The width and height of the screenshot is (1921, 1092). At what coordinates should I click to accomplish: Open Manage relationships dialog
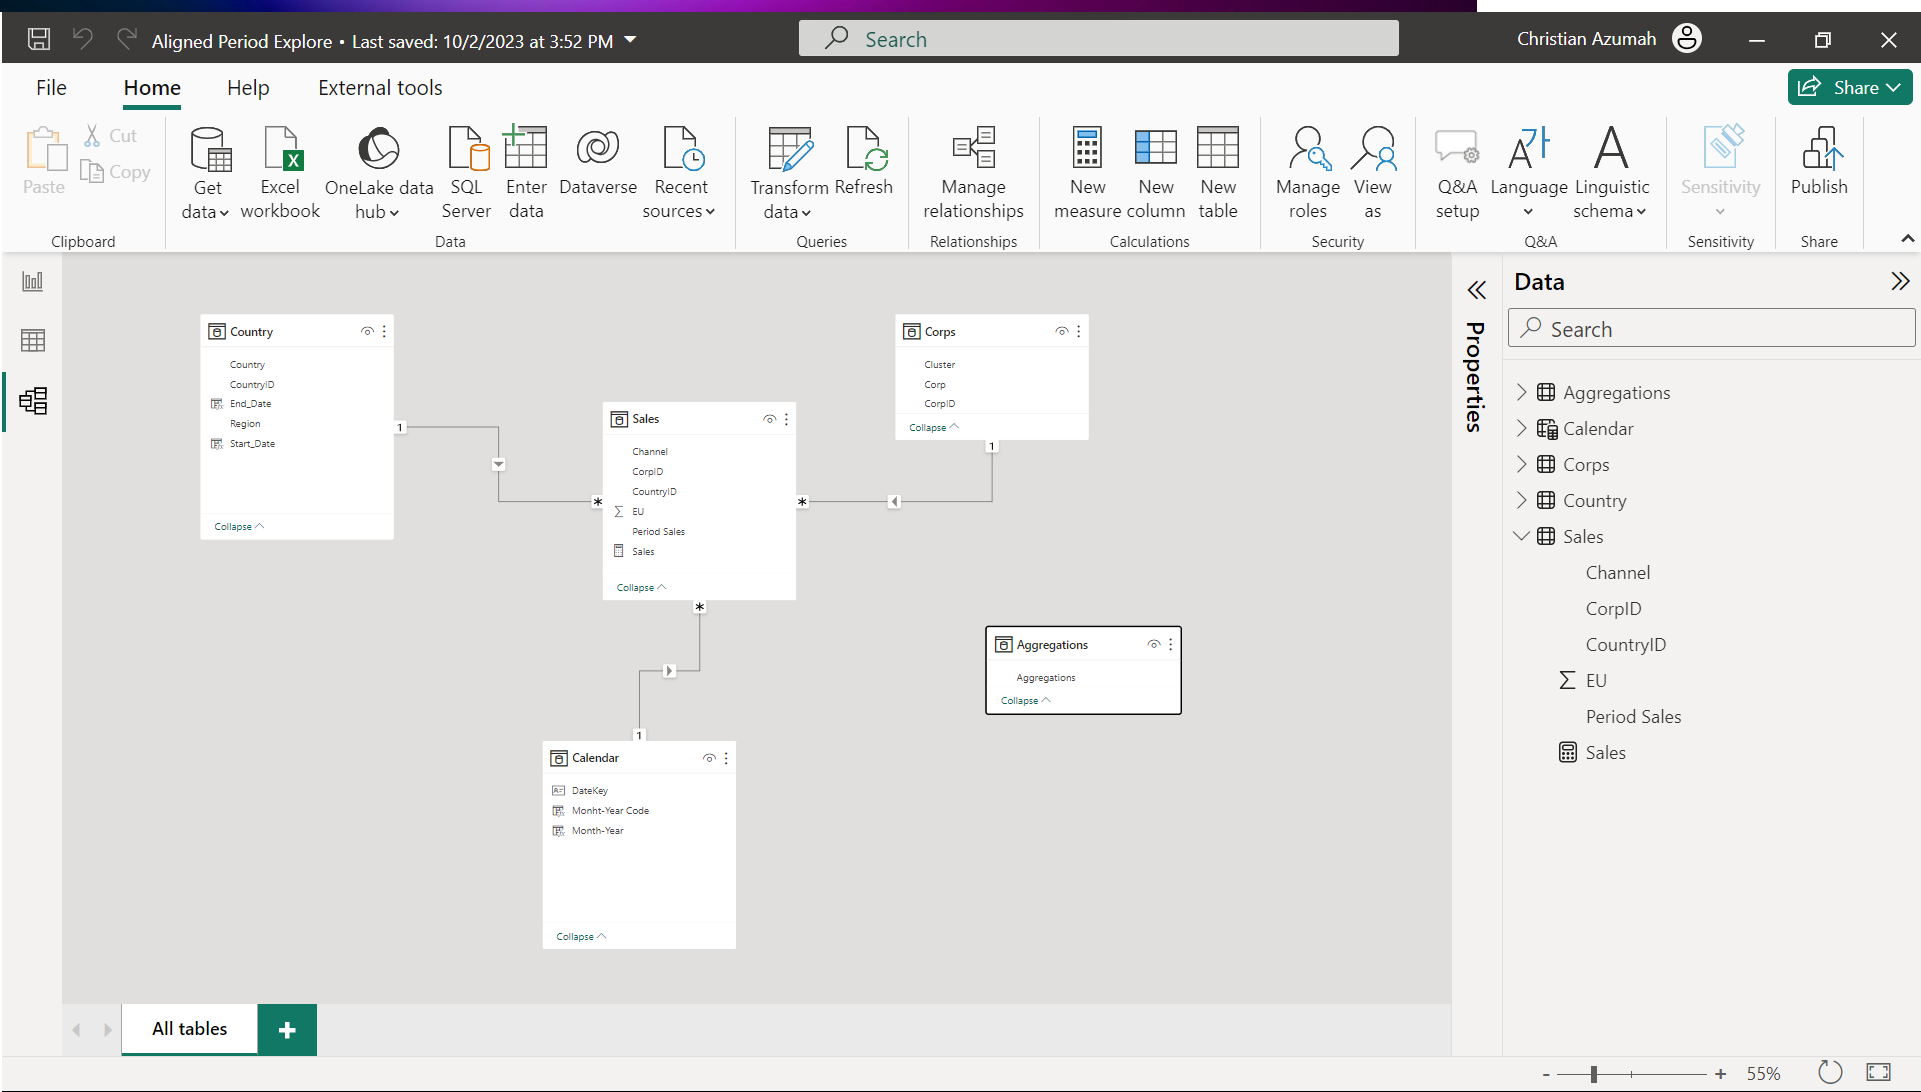[973, 173]
